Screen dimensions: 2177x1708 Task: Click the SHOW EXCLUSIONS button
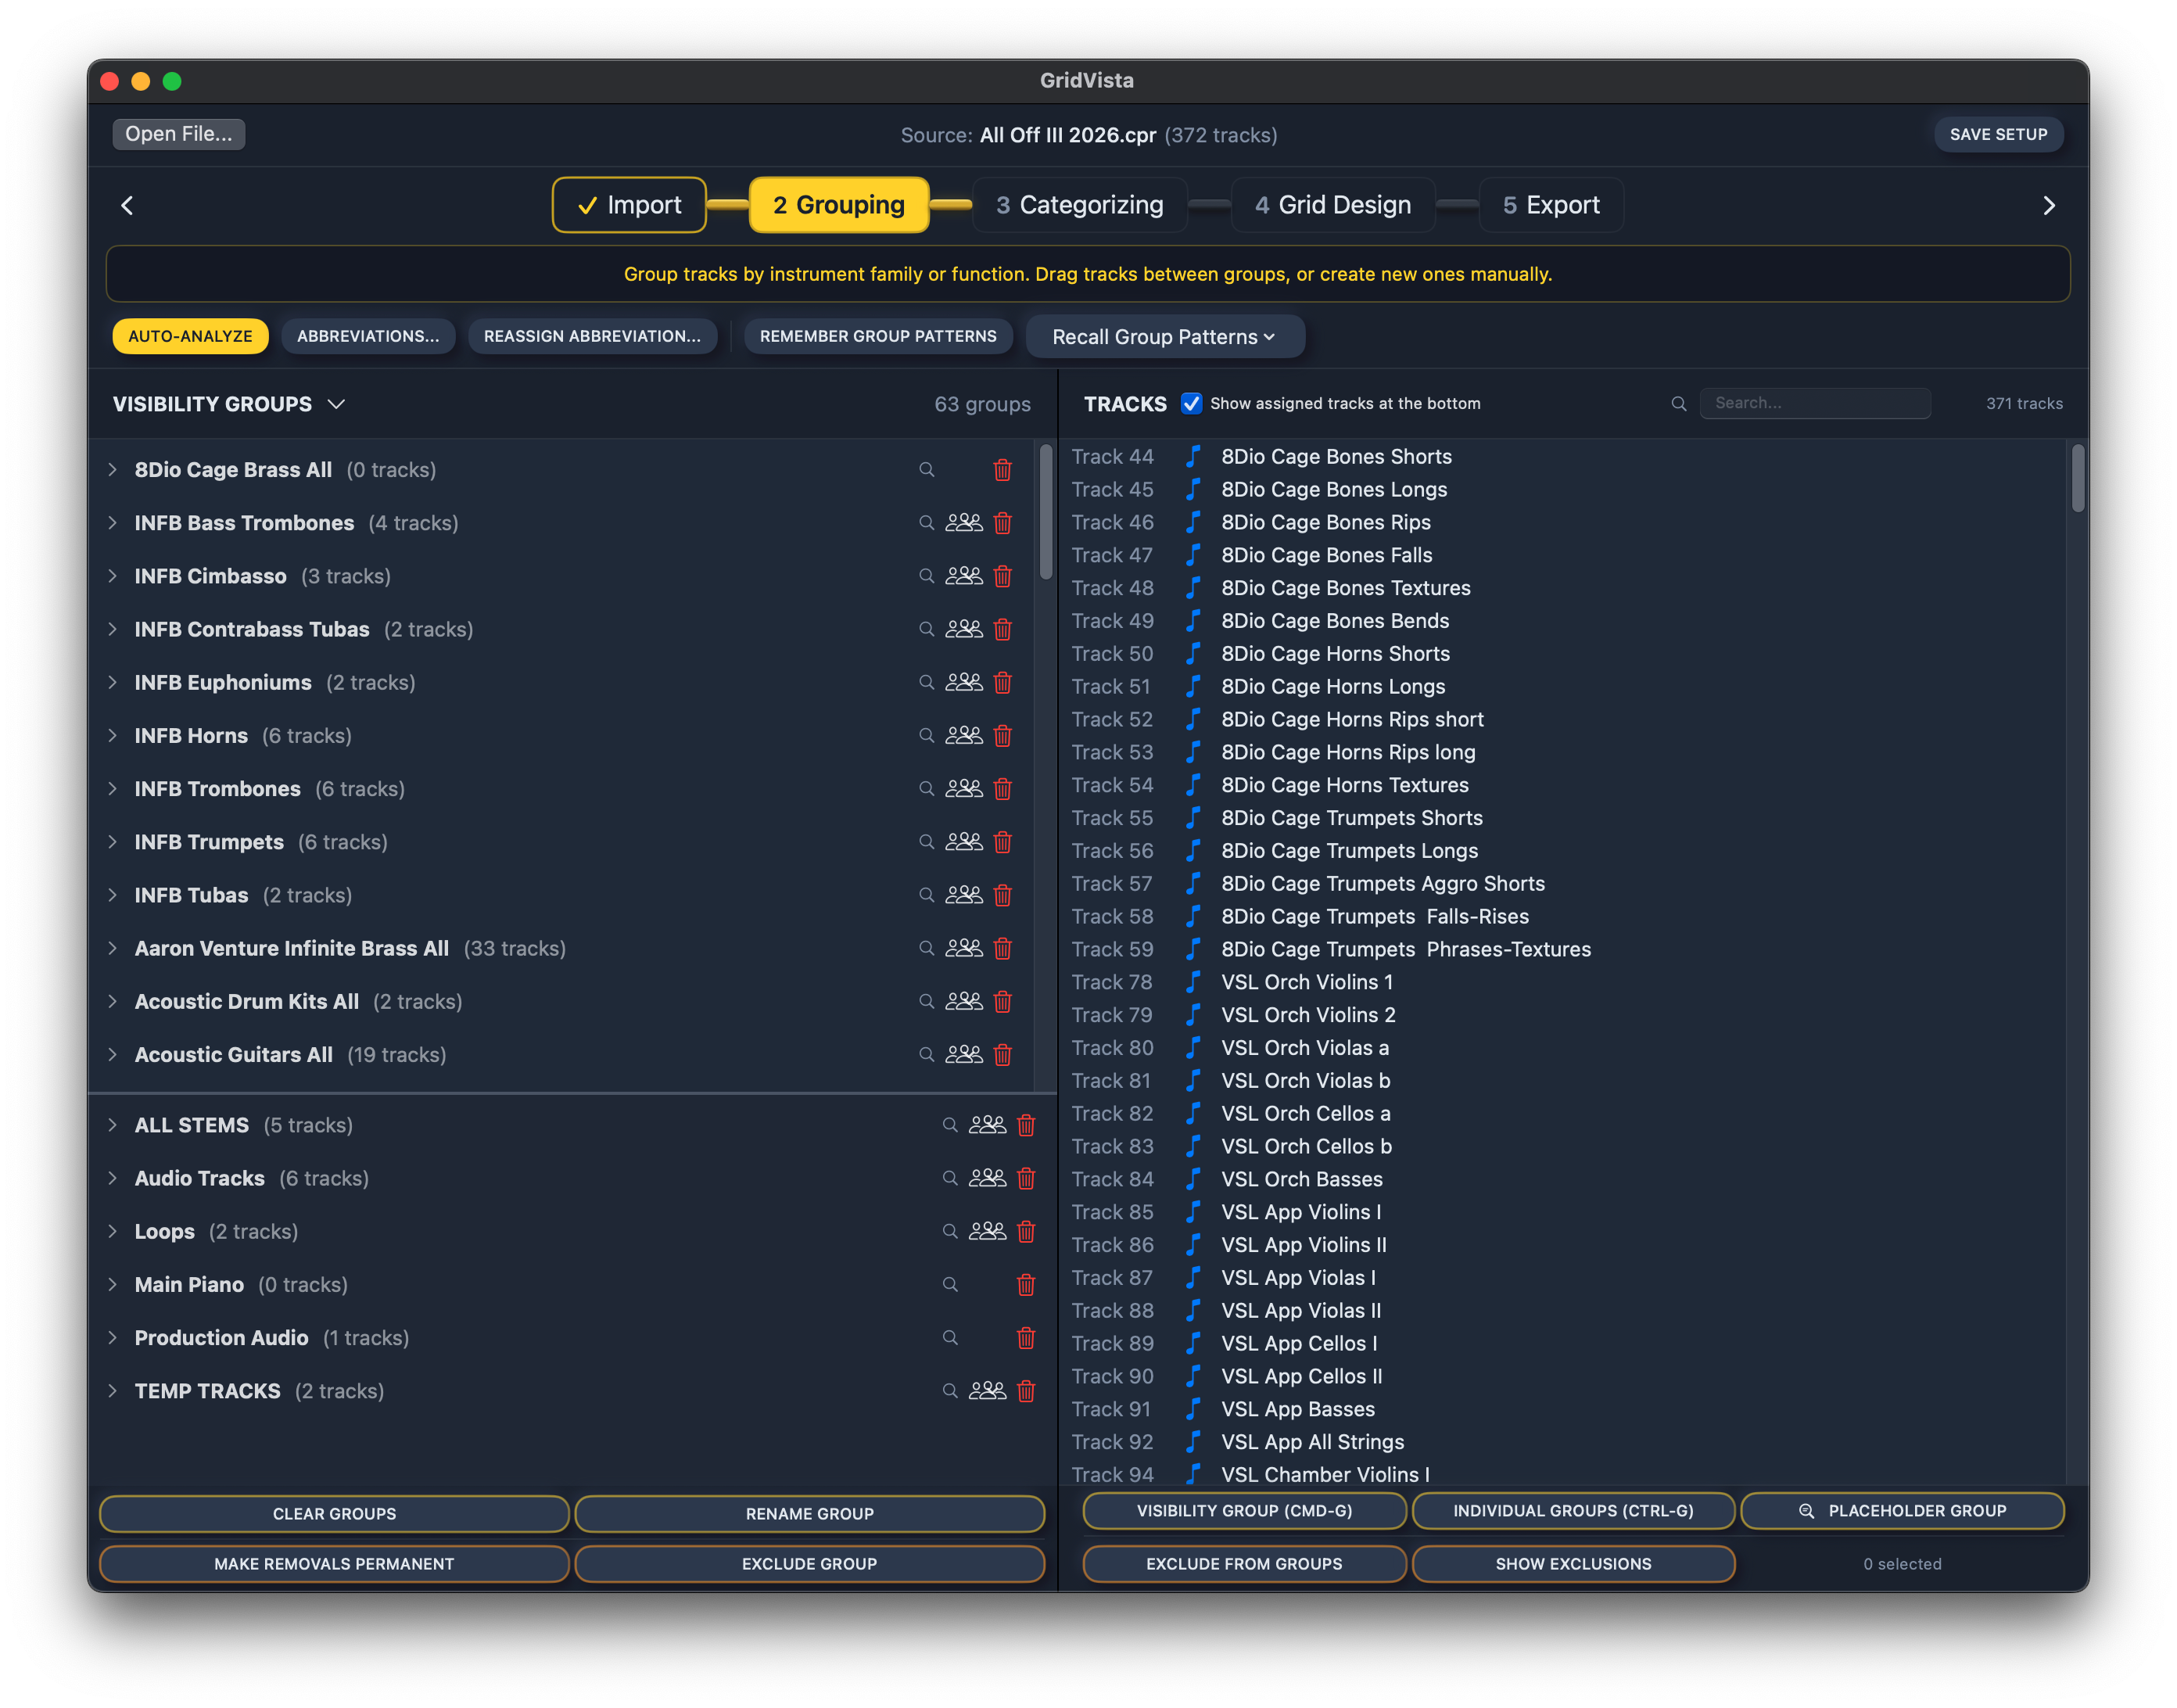(x=1573, y=1564)
